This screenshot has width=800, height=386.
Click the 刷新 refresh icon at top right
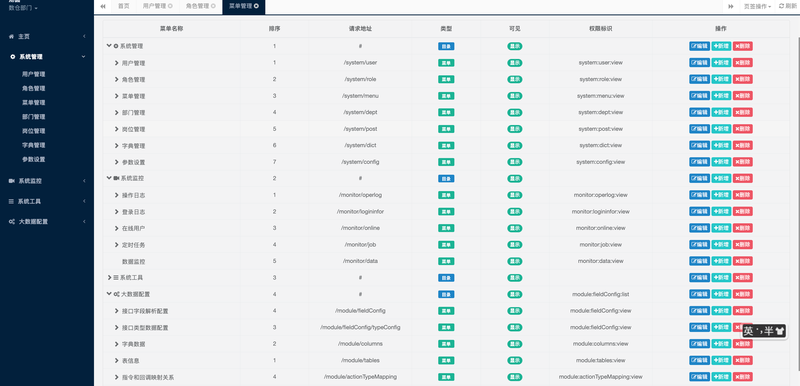[x=781, y=6]
